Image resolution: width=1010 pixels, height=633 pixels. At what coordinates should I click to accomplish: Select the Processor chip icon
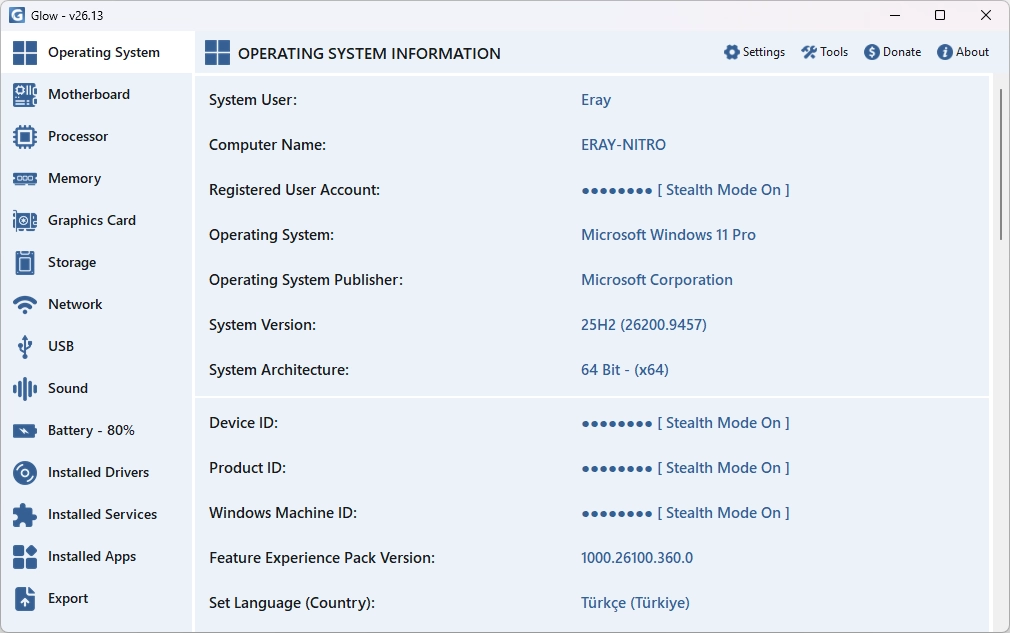click(24, 137)
